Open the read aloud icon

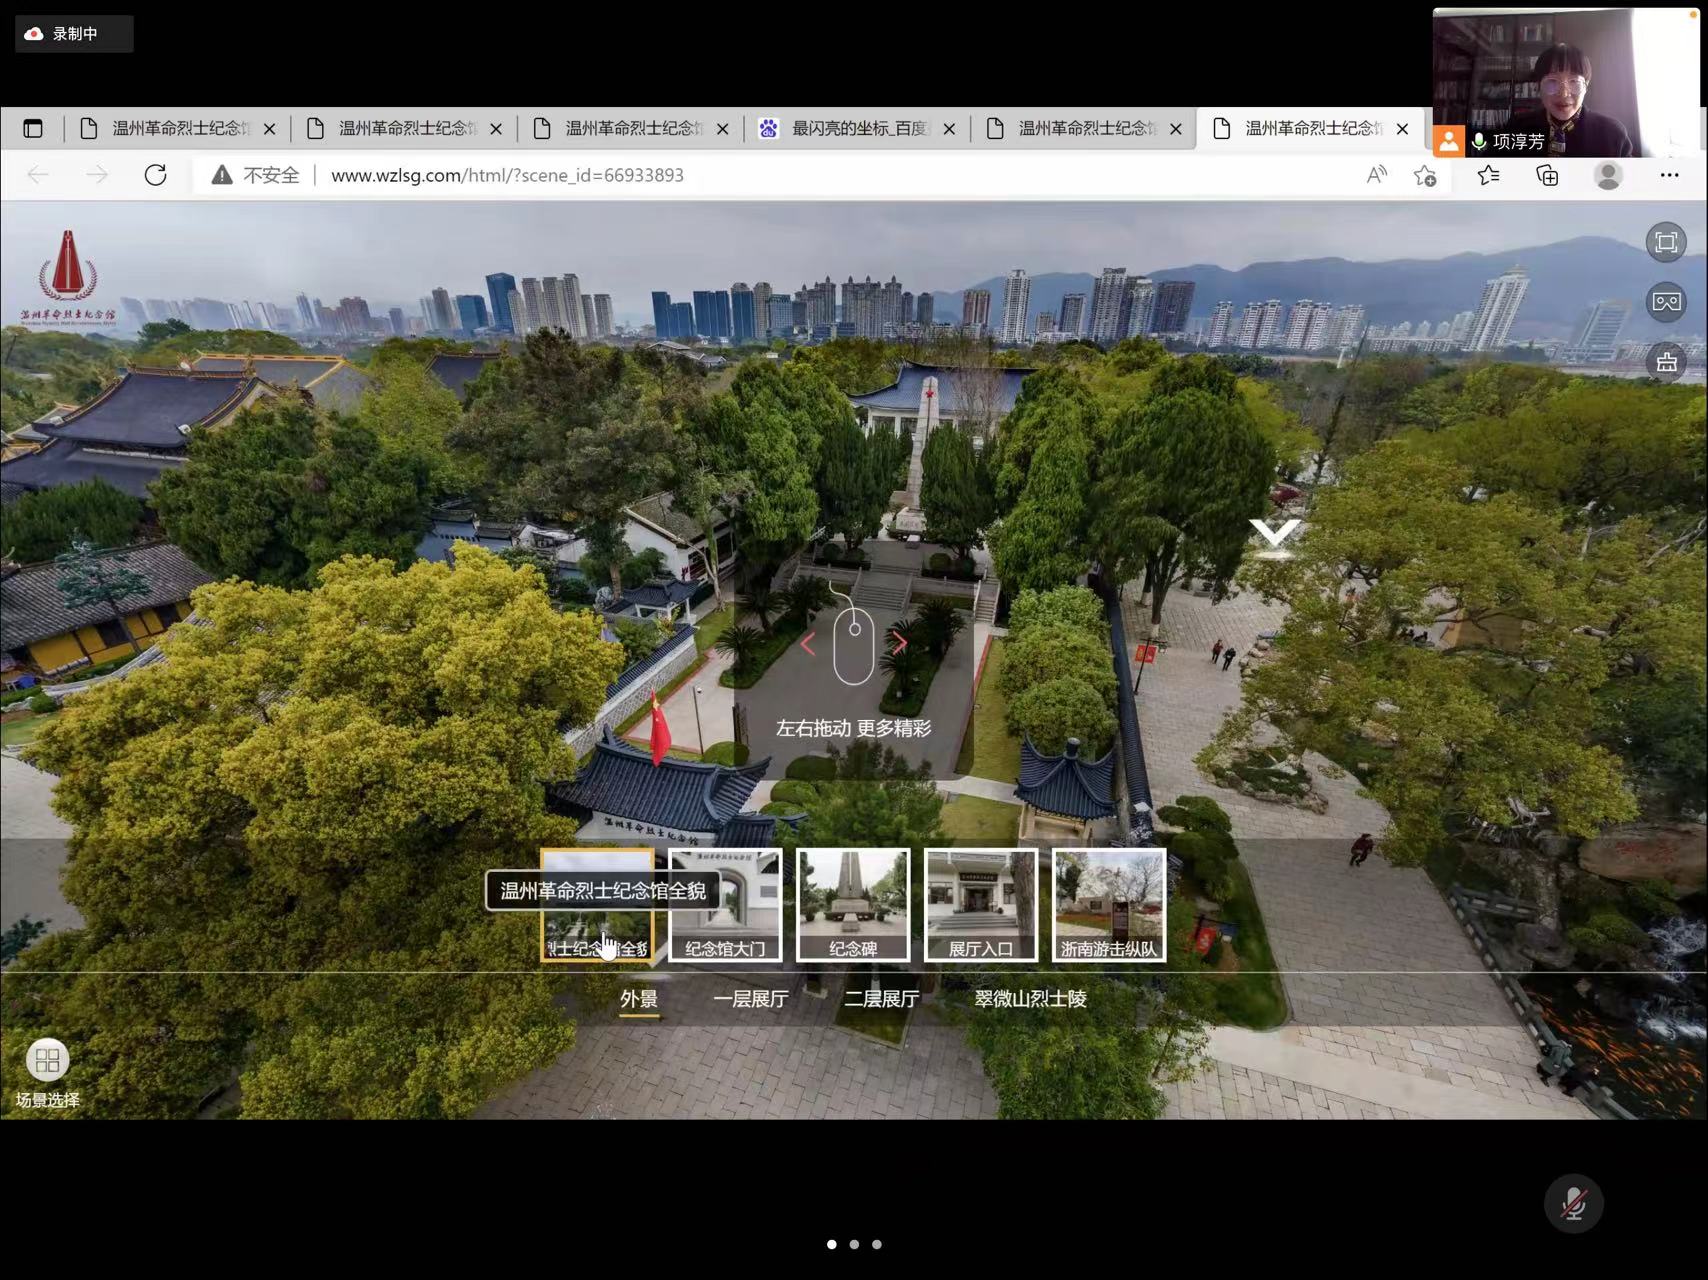(1376, 175)
